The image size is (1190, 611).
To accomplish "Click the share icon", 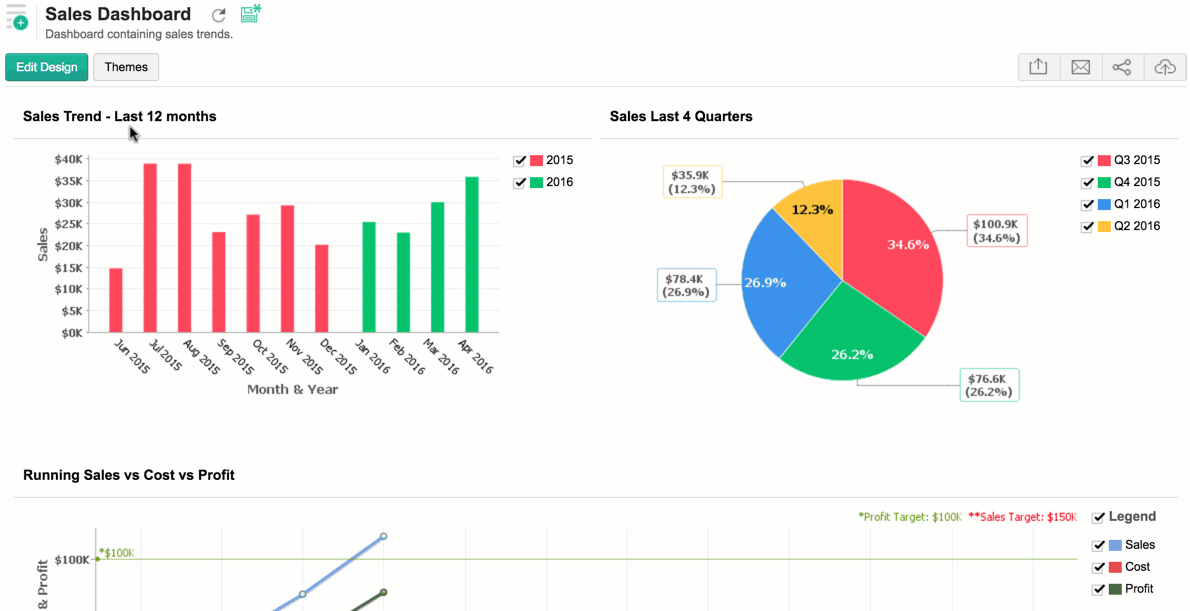I will coord(1122,67).
